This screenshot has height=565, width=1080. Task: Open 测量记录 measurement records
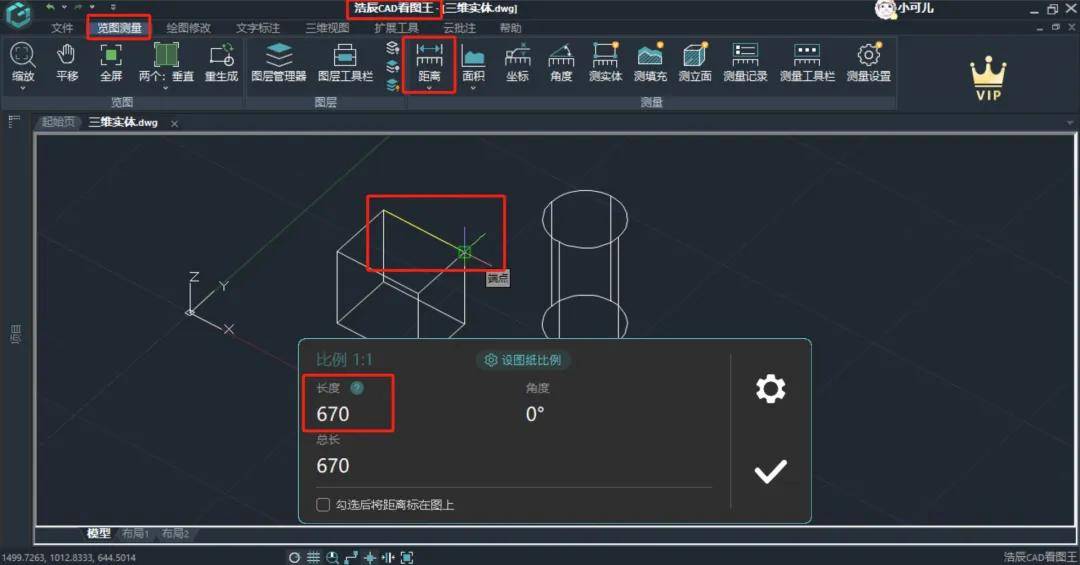coord(745,62)
